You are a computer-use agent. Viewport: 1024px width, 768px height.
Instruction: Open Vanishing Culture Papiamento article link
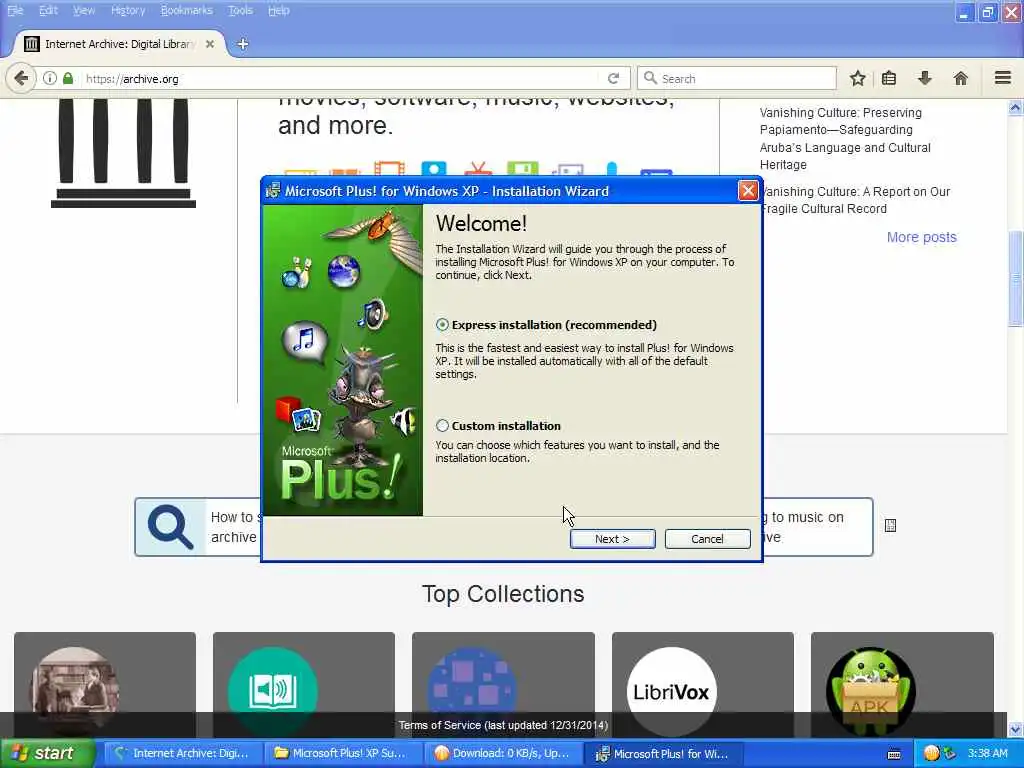tap(845, 138)
